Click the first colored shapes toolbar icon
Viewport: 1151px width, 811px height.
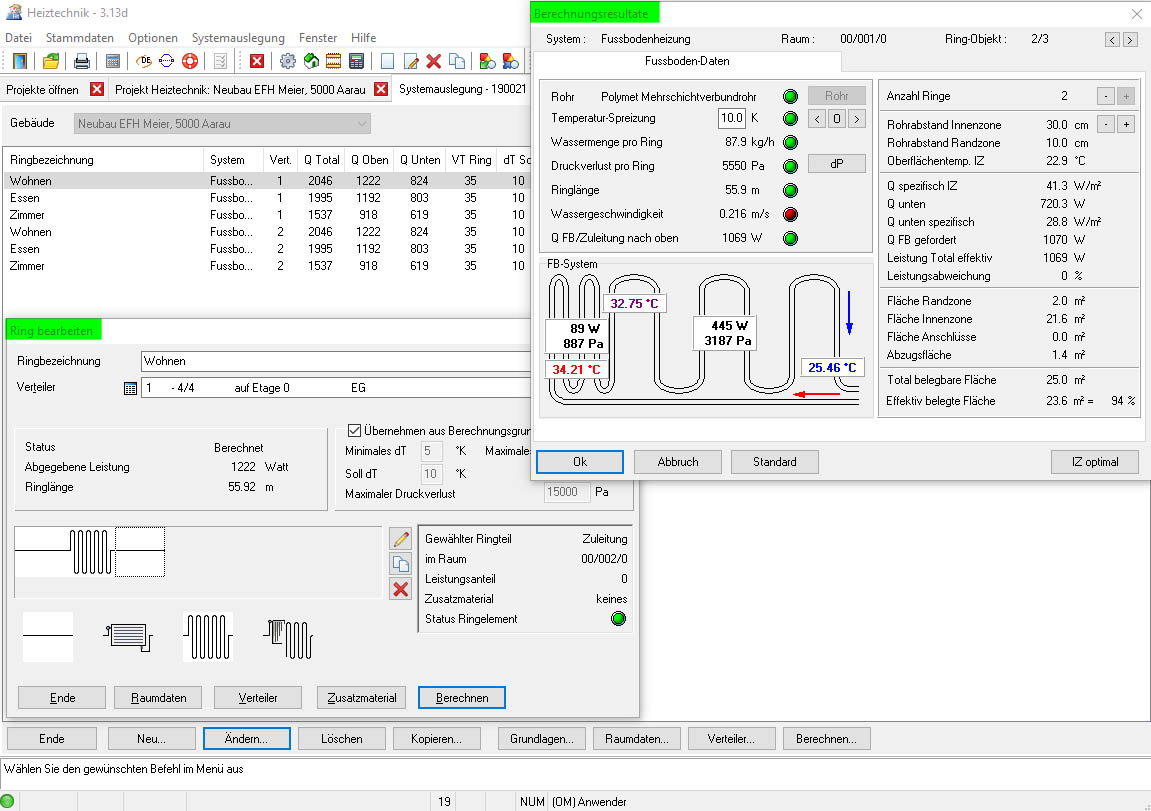[487, 61]
